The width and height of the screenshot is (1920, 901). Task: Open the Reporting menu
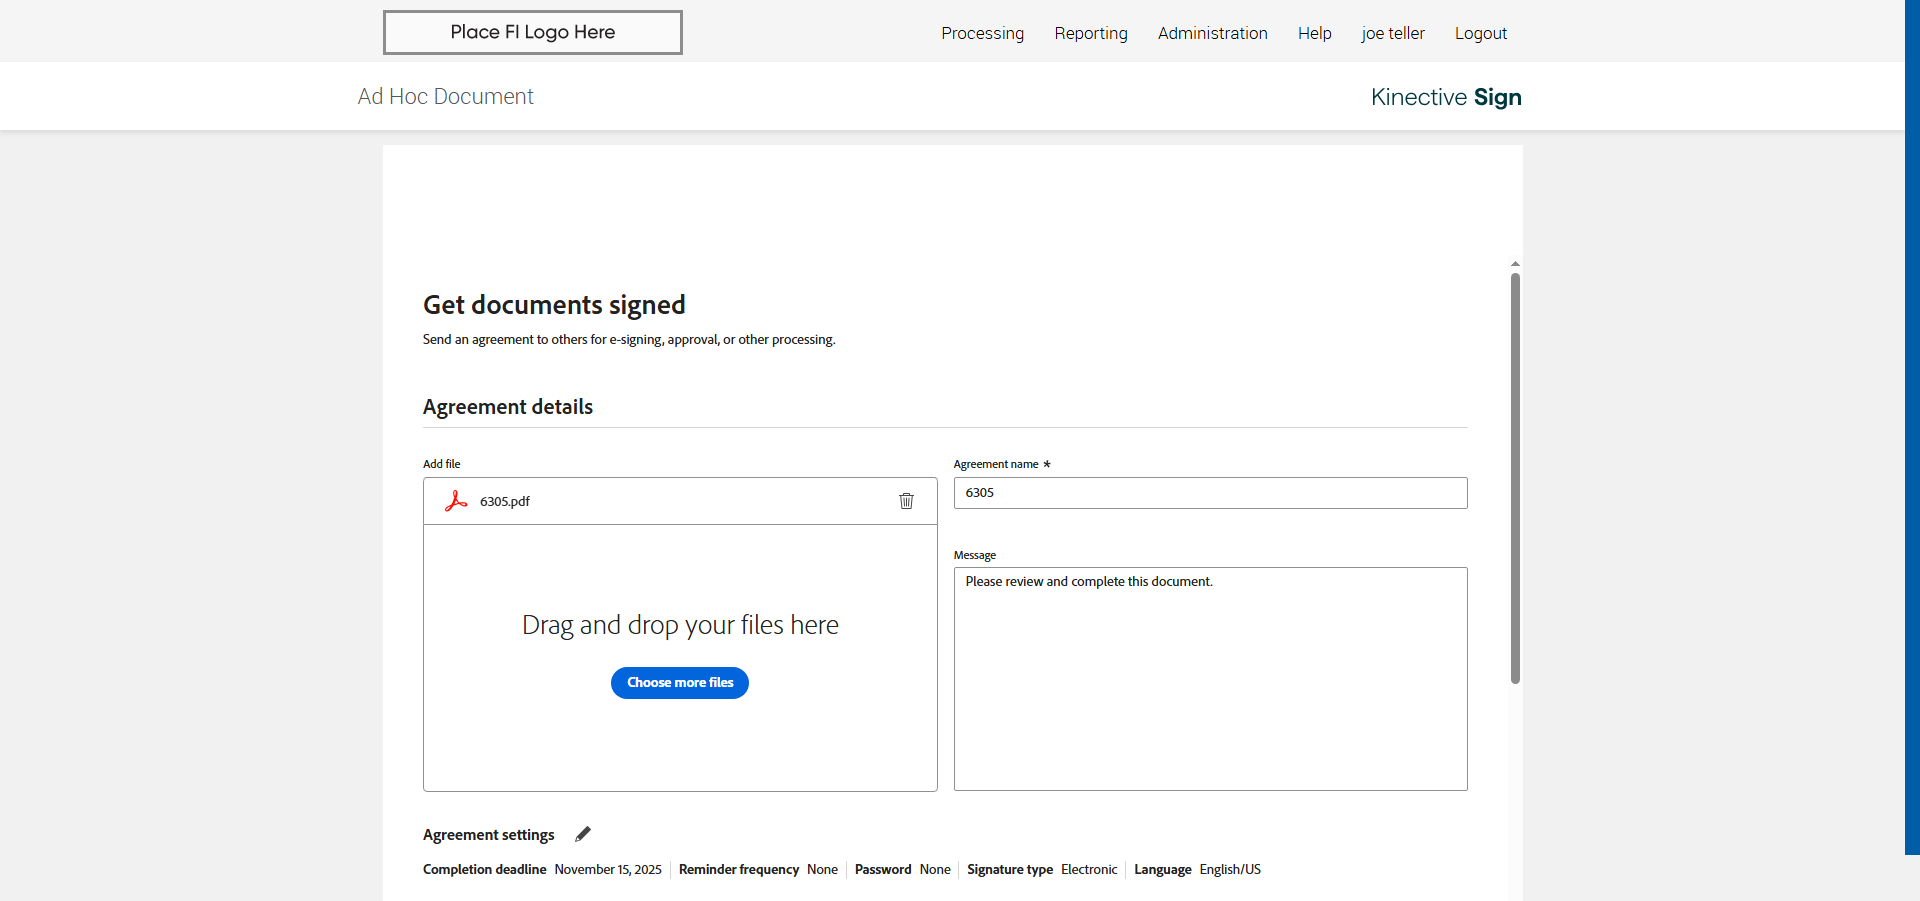point(1091,33)
